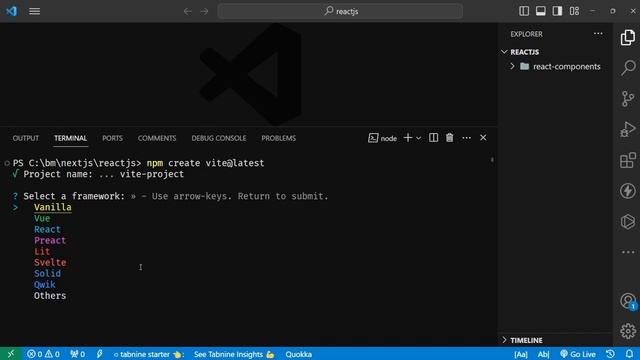Screen dimensions: 640x360
Task: Open Explorer view in activity bar
Action: pos(628,38)
